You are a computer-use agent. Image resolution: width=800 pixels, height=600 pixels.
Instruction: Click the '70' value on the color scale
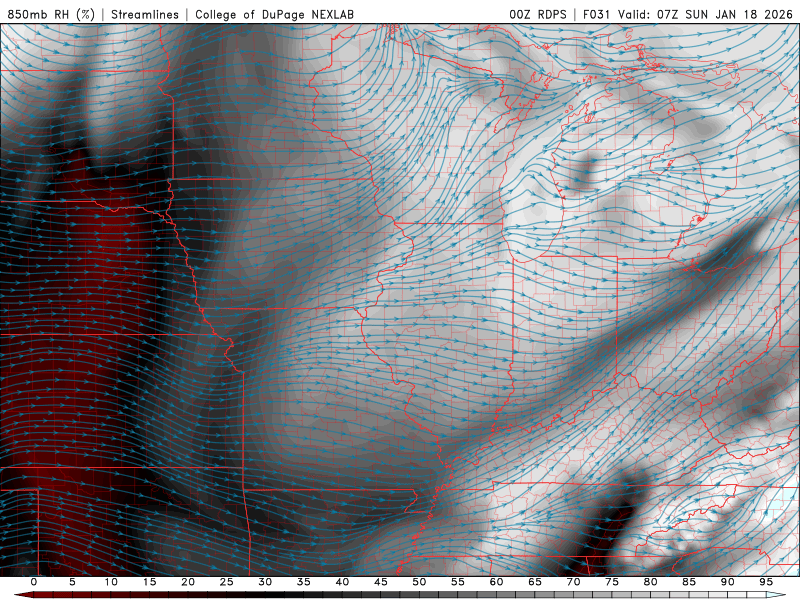coord(573,582)
